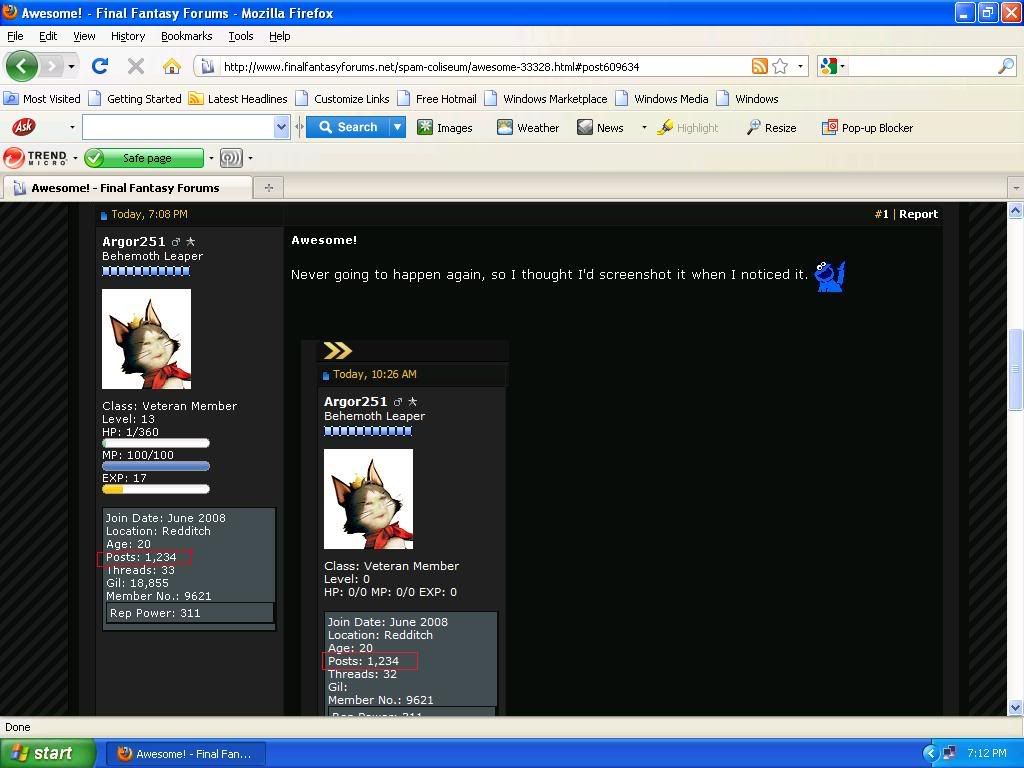Open the Search button dropdown arrow
1024x768 pixels.
point(397,127)
